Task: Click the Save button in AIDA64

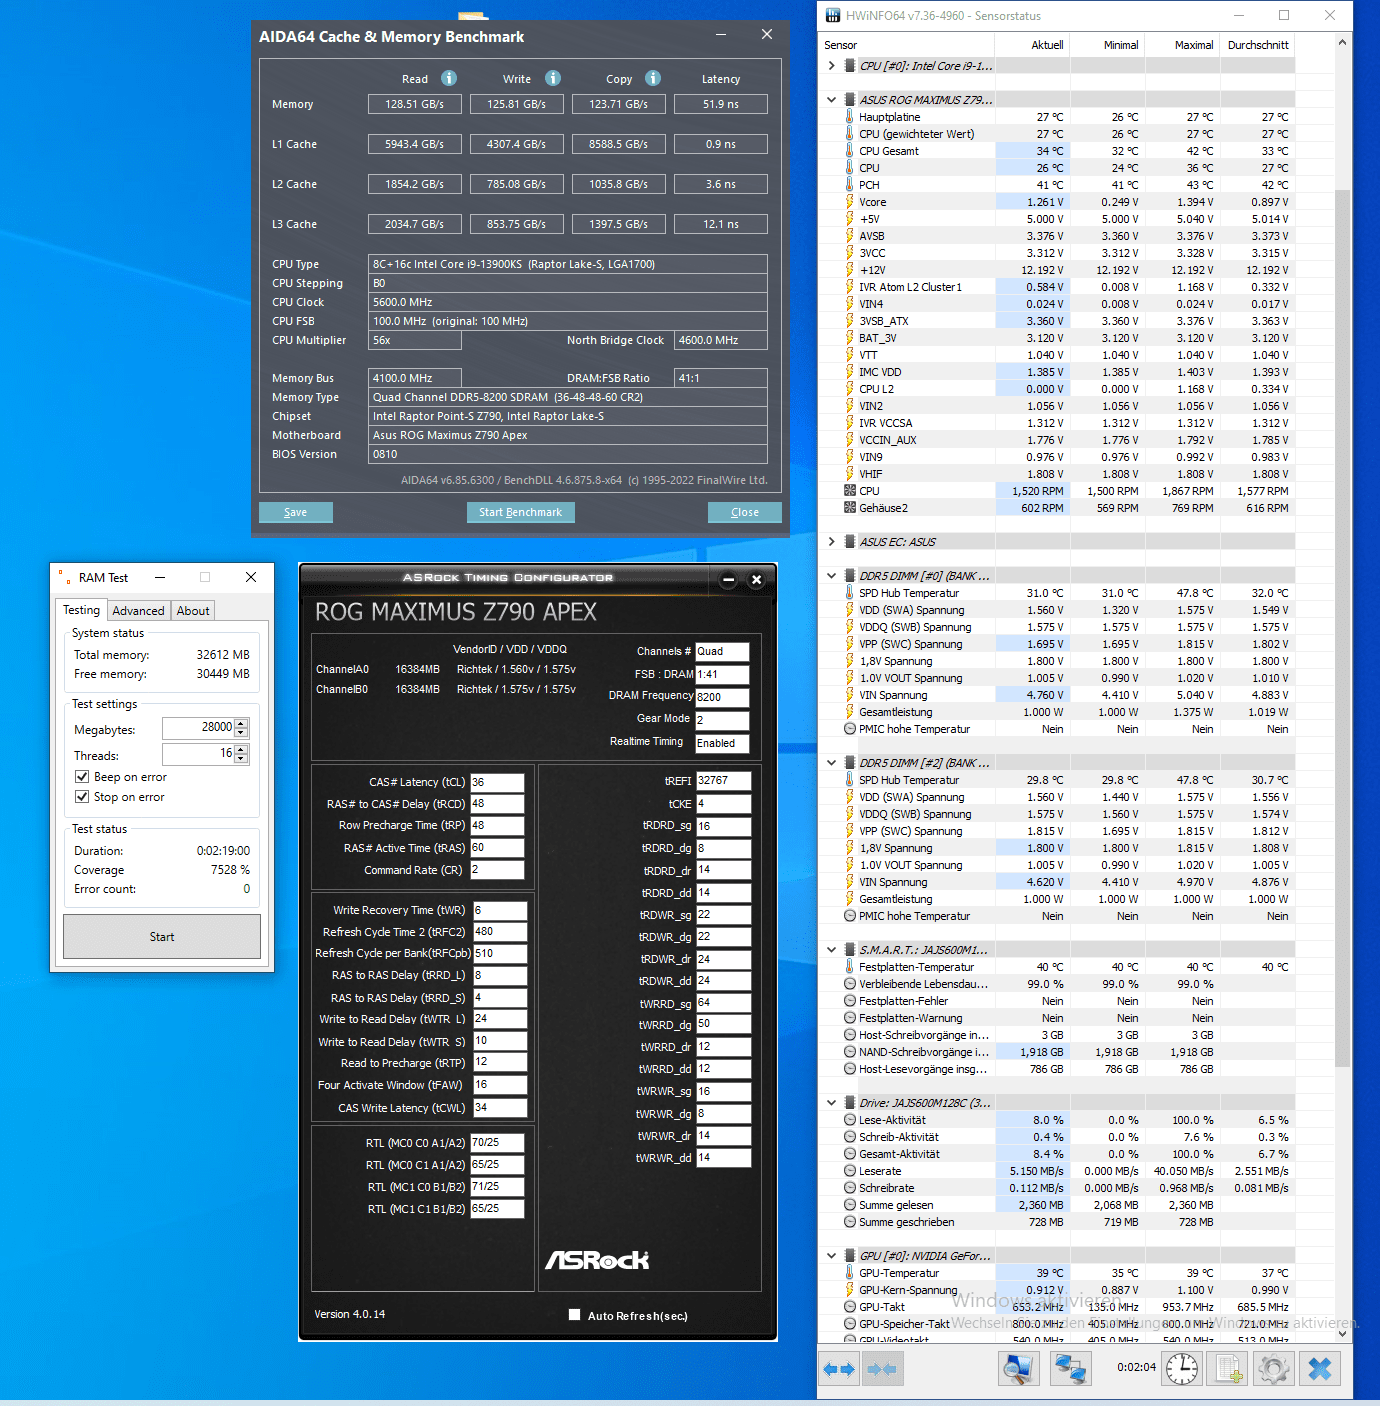Action: click(296, 512)
